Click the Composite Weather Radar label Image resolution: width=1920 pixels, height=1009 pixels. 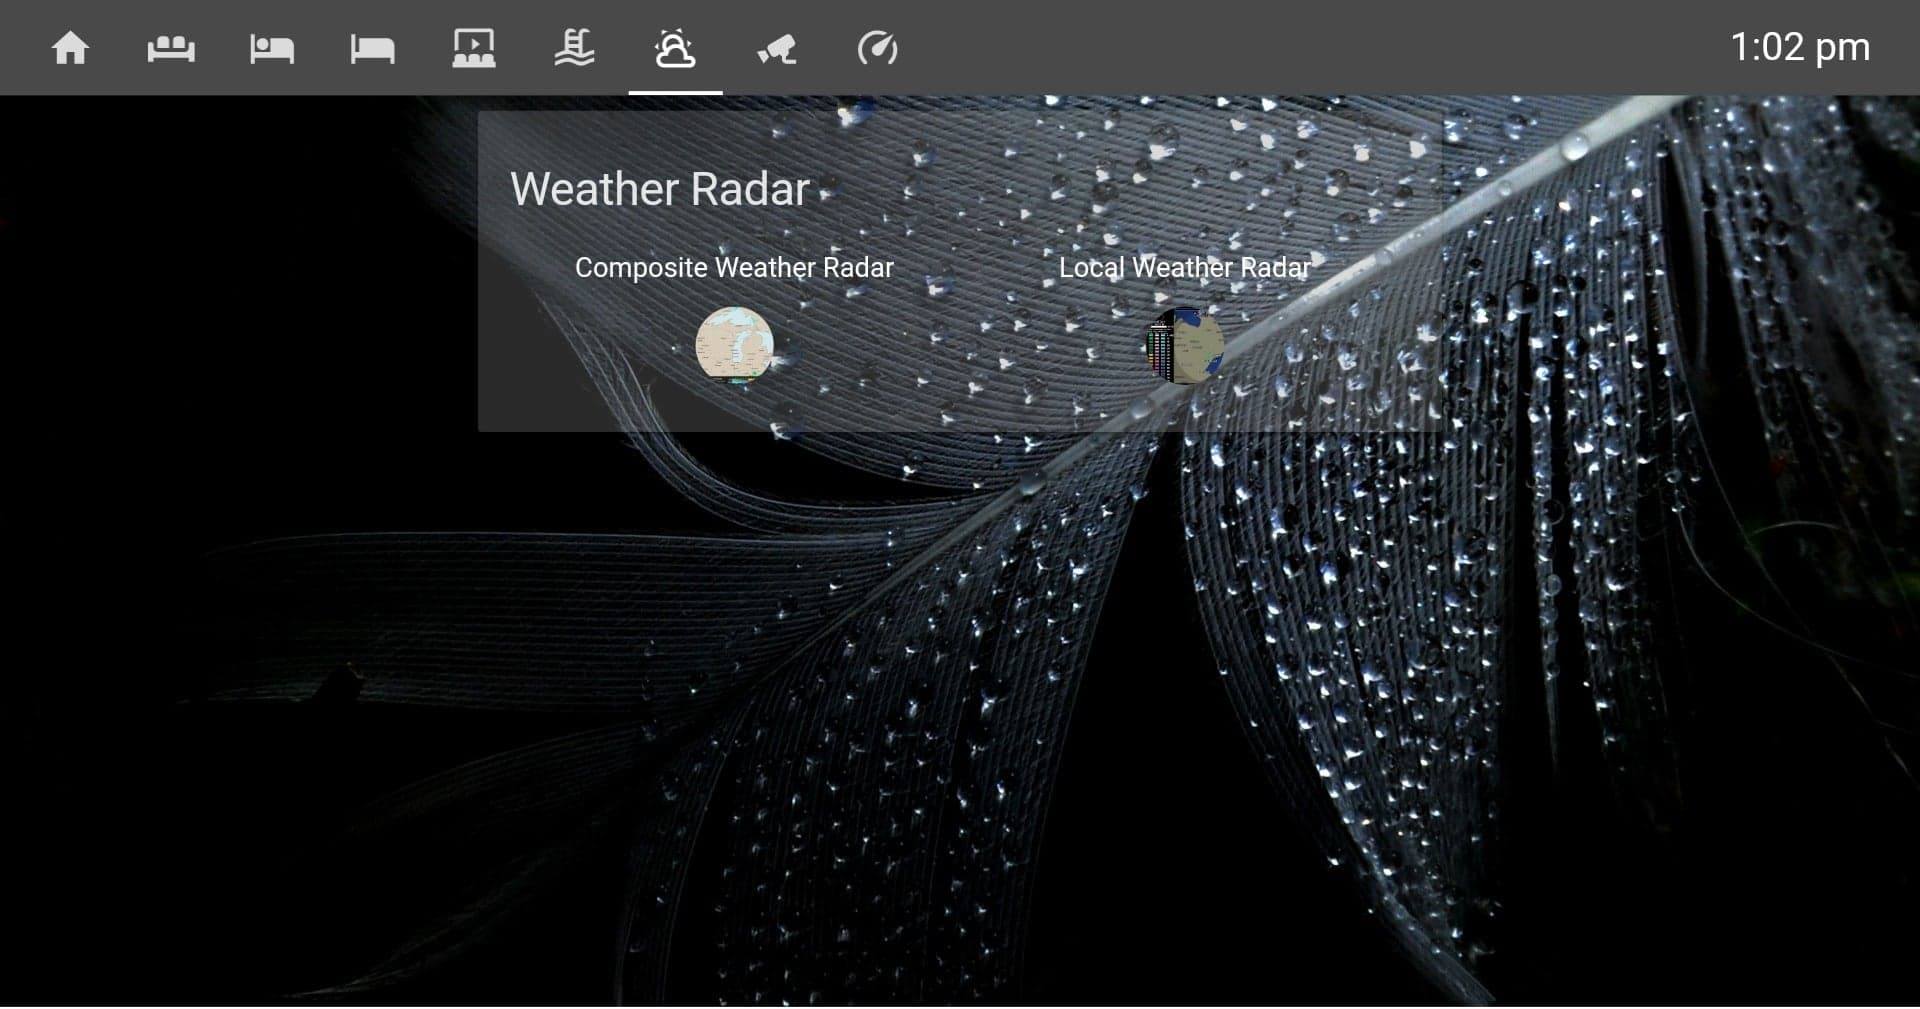coord(734,268)
